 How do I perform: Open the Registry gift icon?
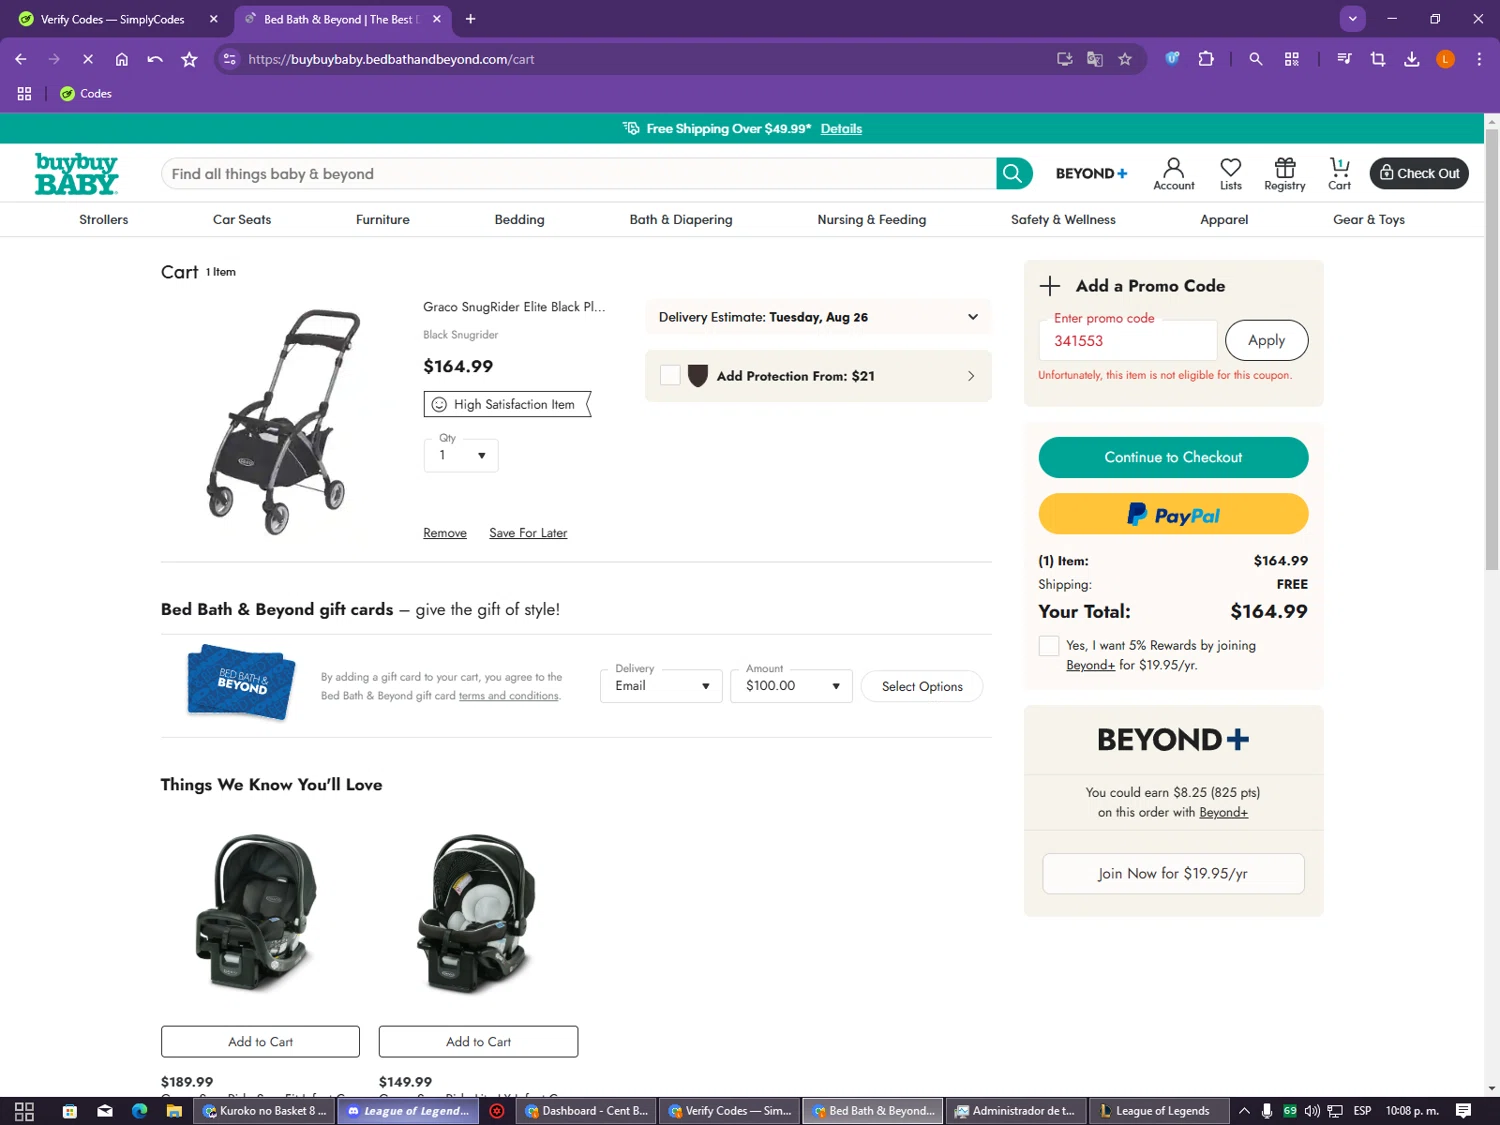tap(1285, 174)
